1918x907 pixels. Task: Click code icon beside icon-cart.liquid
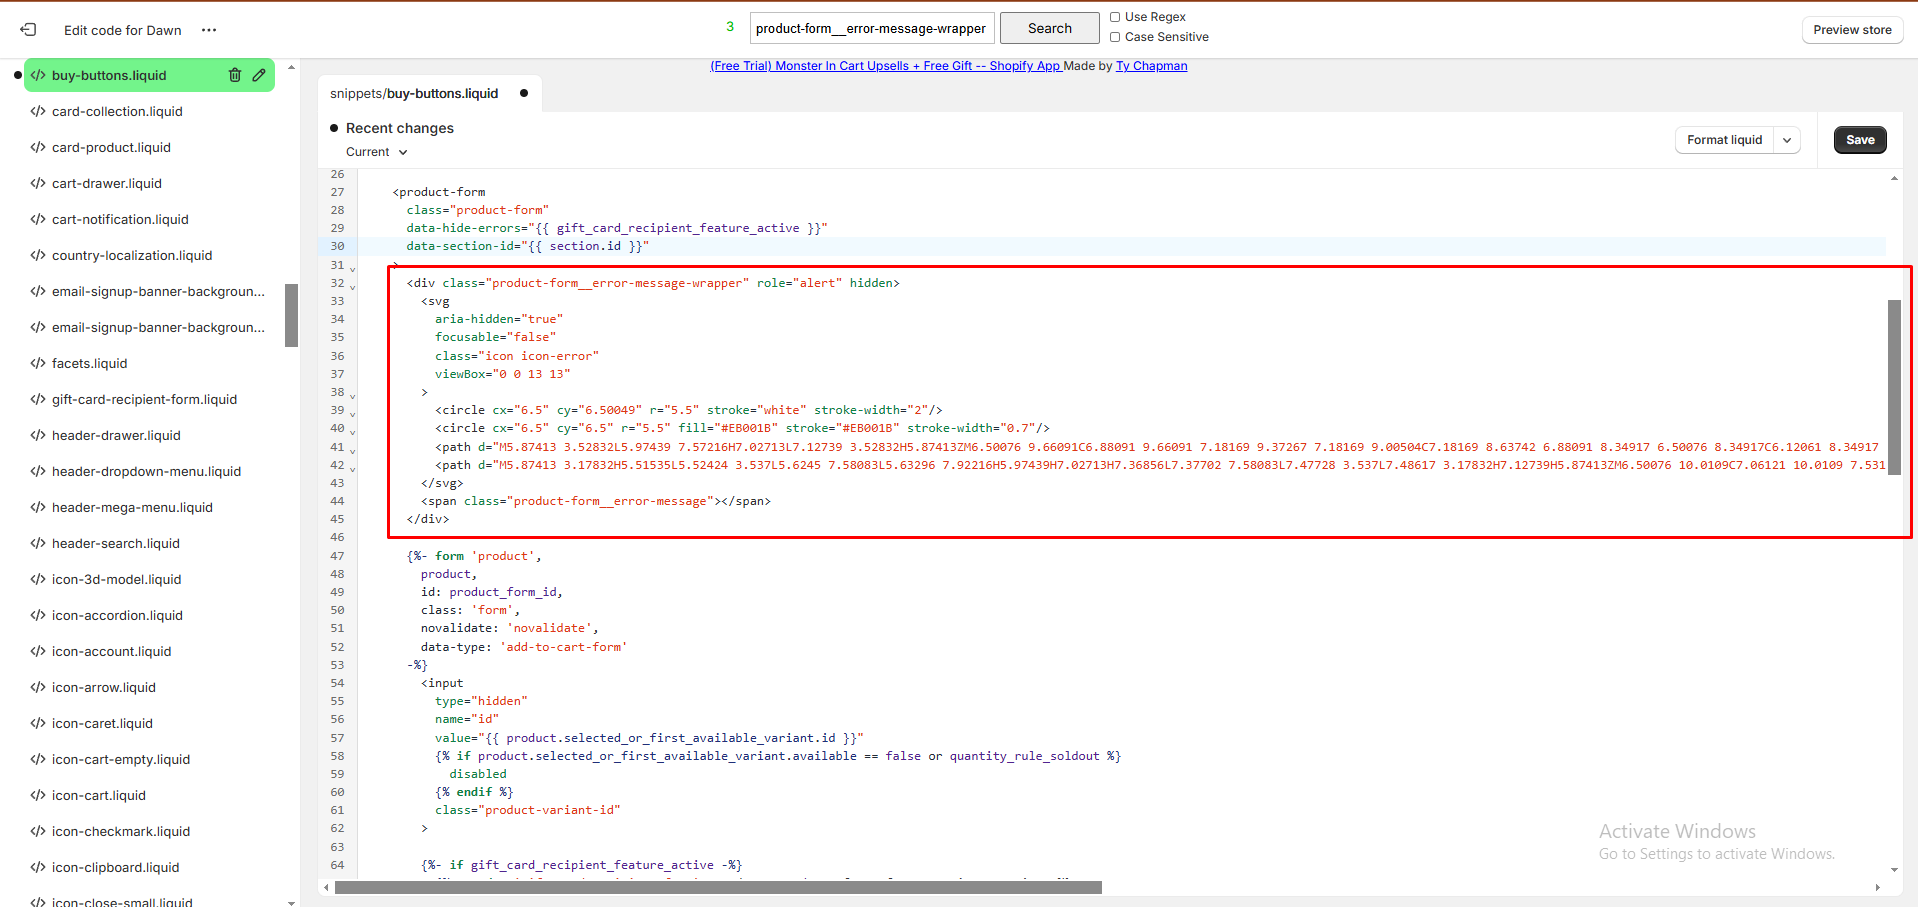(38, 795)
